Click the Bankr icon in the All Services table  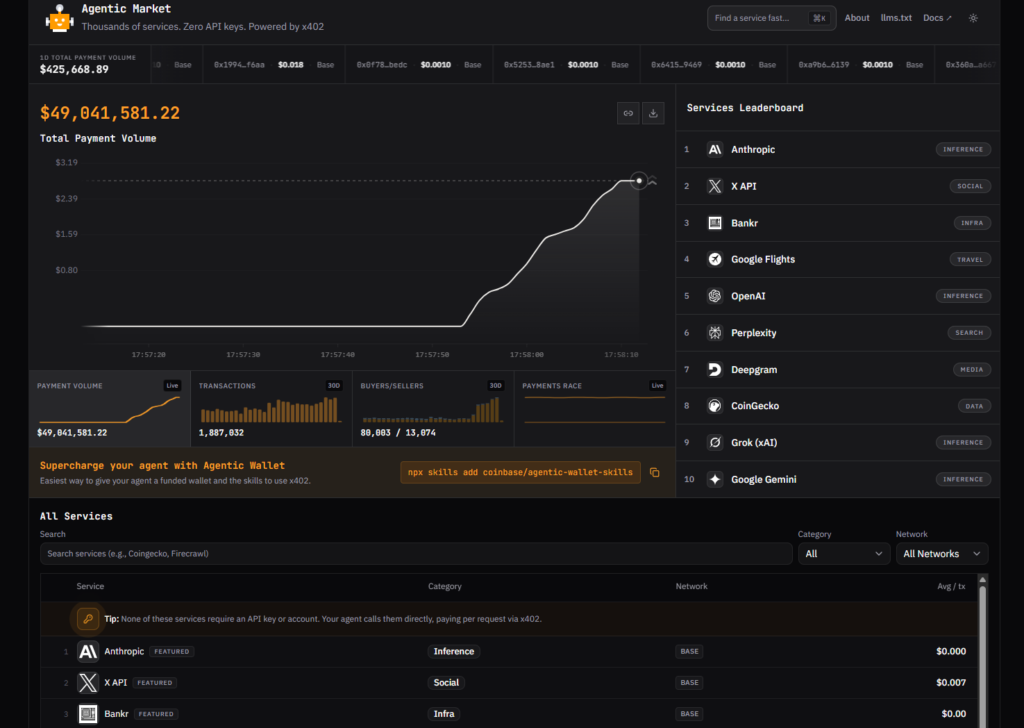(x=86, y=713)
